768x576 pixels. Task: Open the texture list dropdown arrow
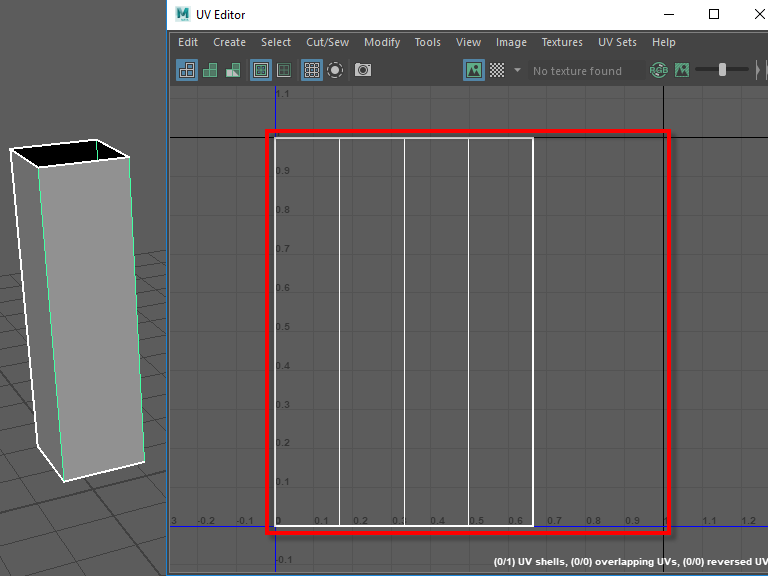coord(517,70)
